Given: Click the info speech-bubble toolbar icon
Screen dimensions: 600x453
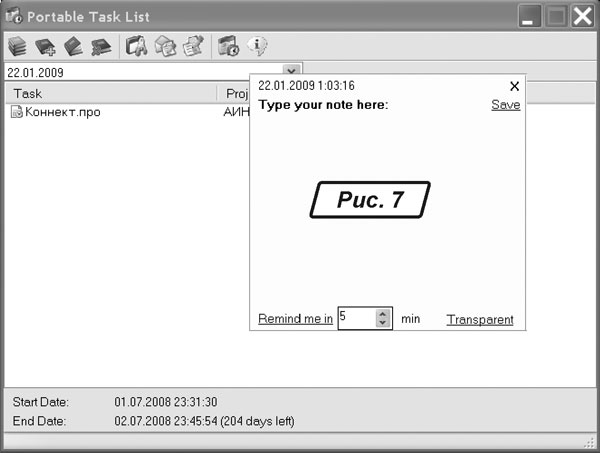Looking at the screenshot, I should pos(257,45).
